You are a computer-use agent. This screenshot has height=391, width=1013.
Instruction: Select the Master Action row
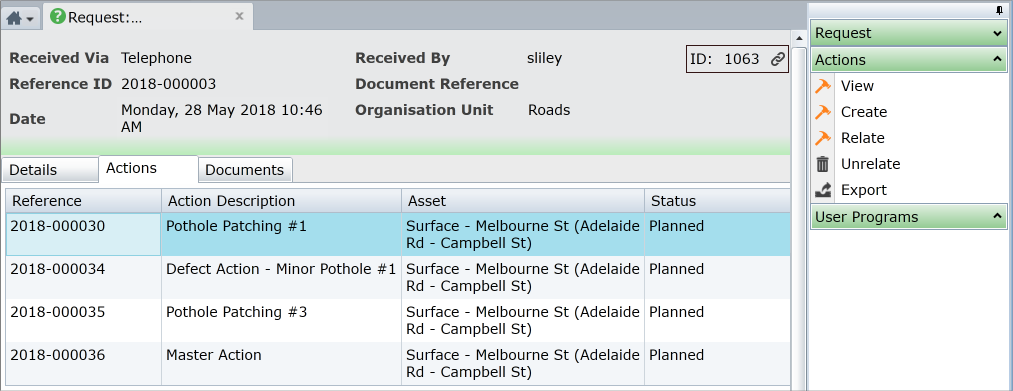398,363
